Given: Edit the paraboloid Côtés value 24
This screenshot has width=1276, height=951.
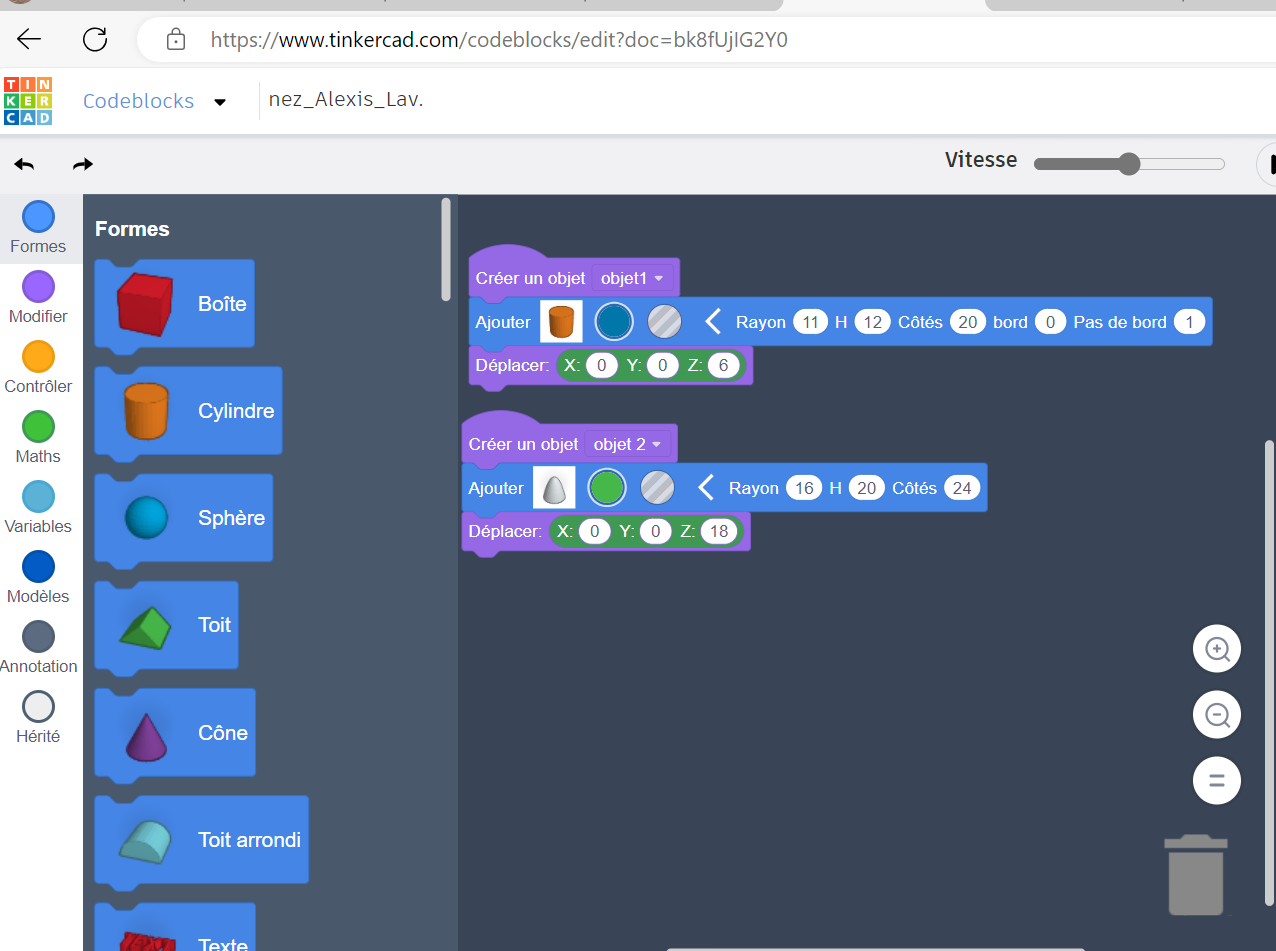Looking at the screenshot, I should click(x=962, y=488).
